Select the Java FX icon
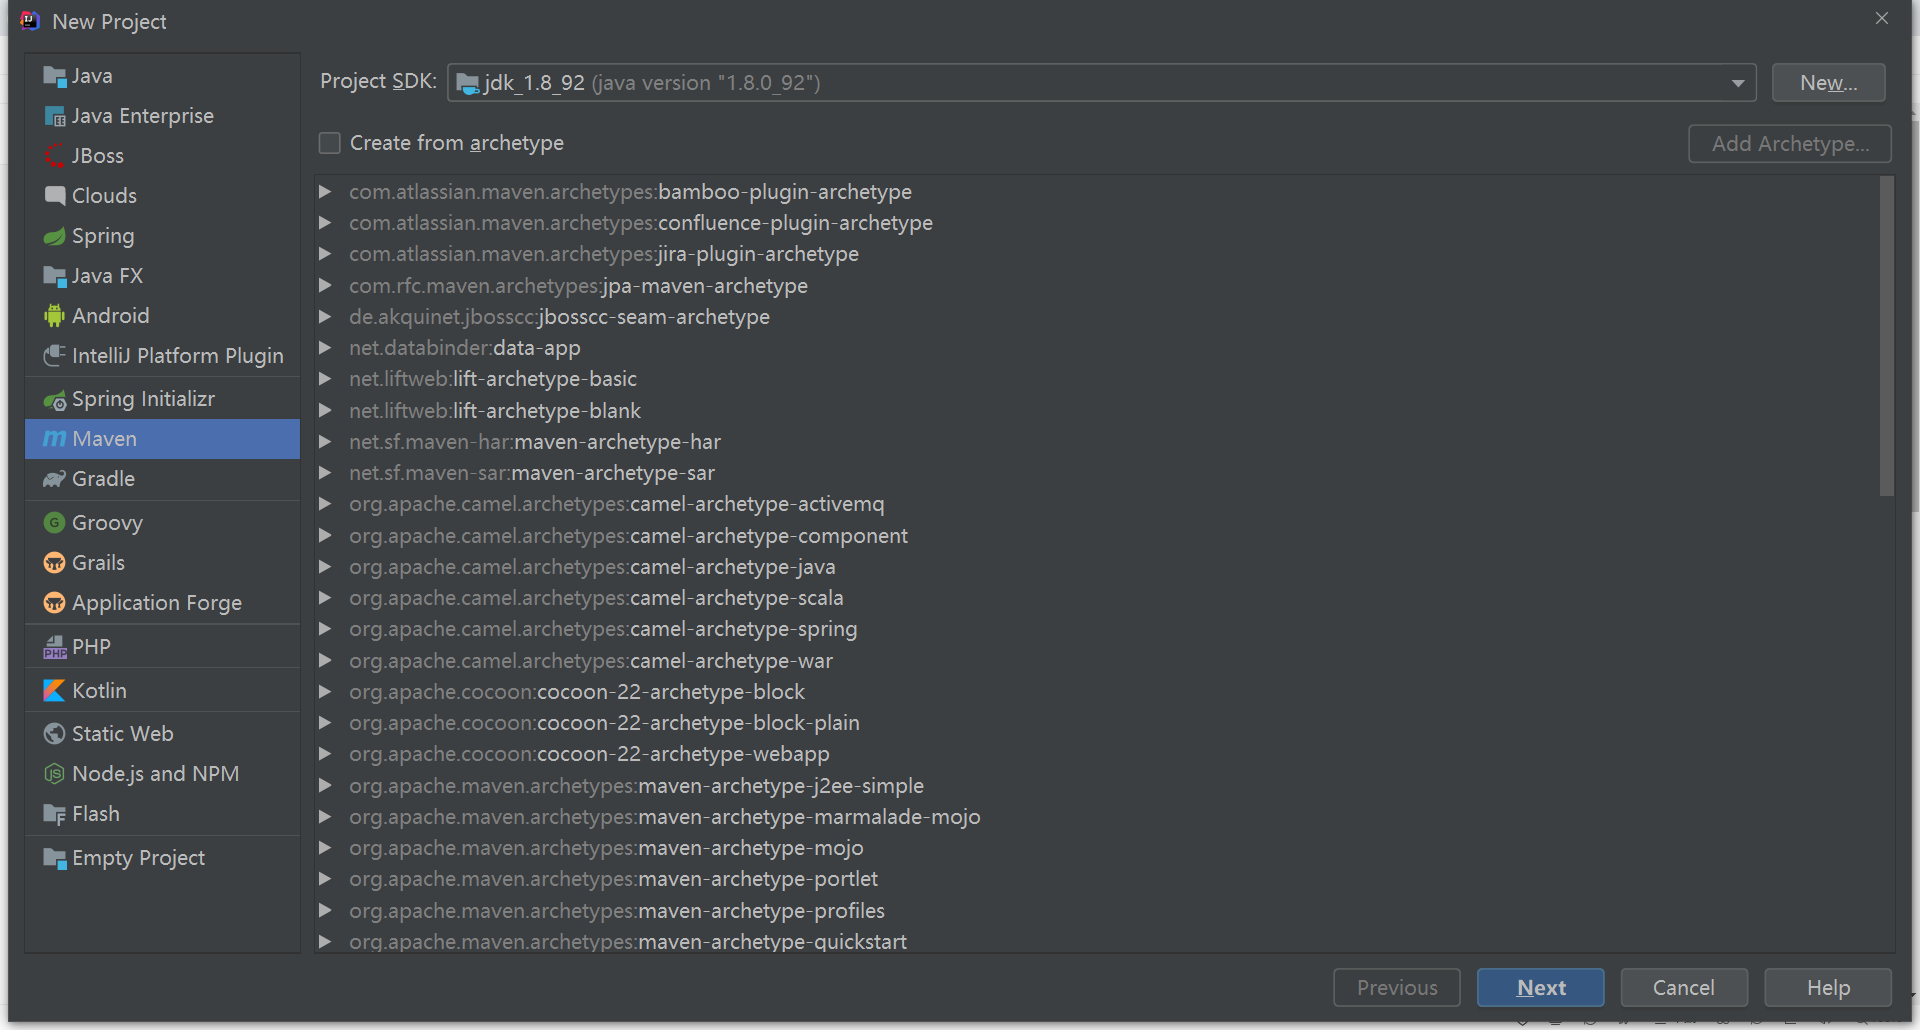The image size is (1920, 1030). point(55,276)
